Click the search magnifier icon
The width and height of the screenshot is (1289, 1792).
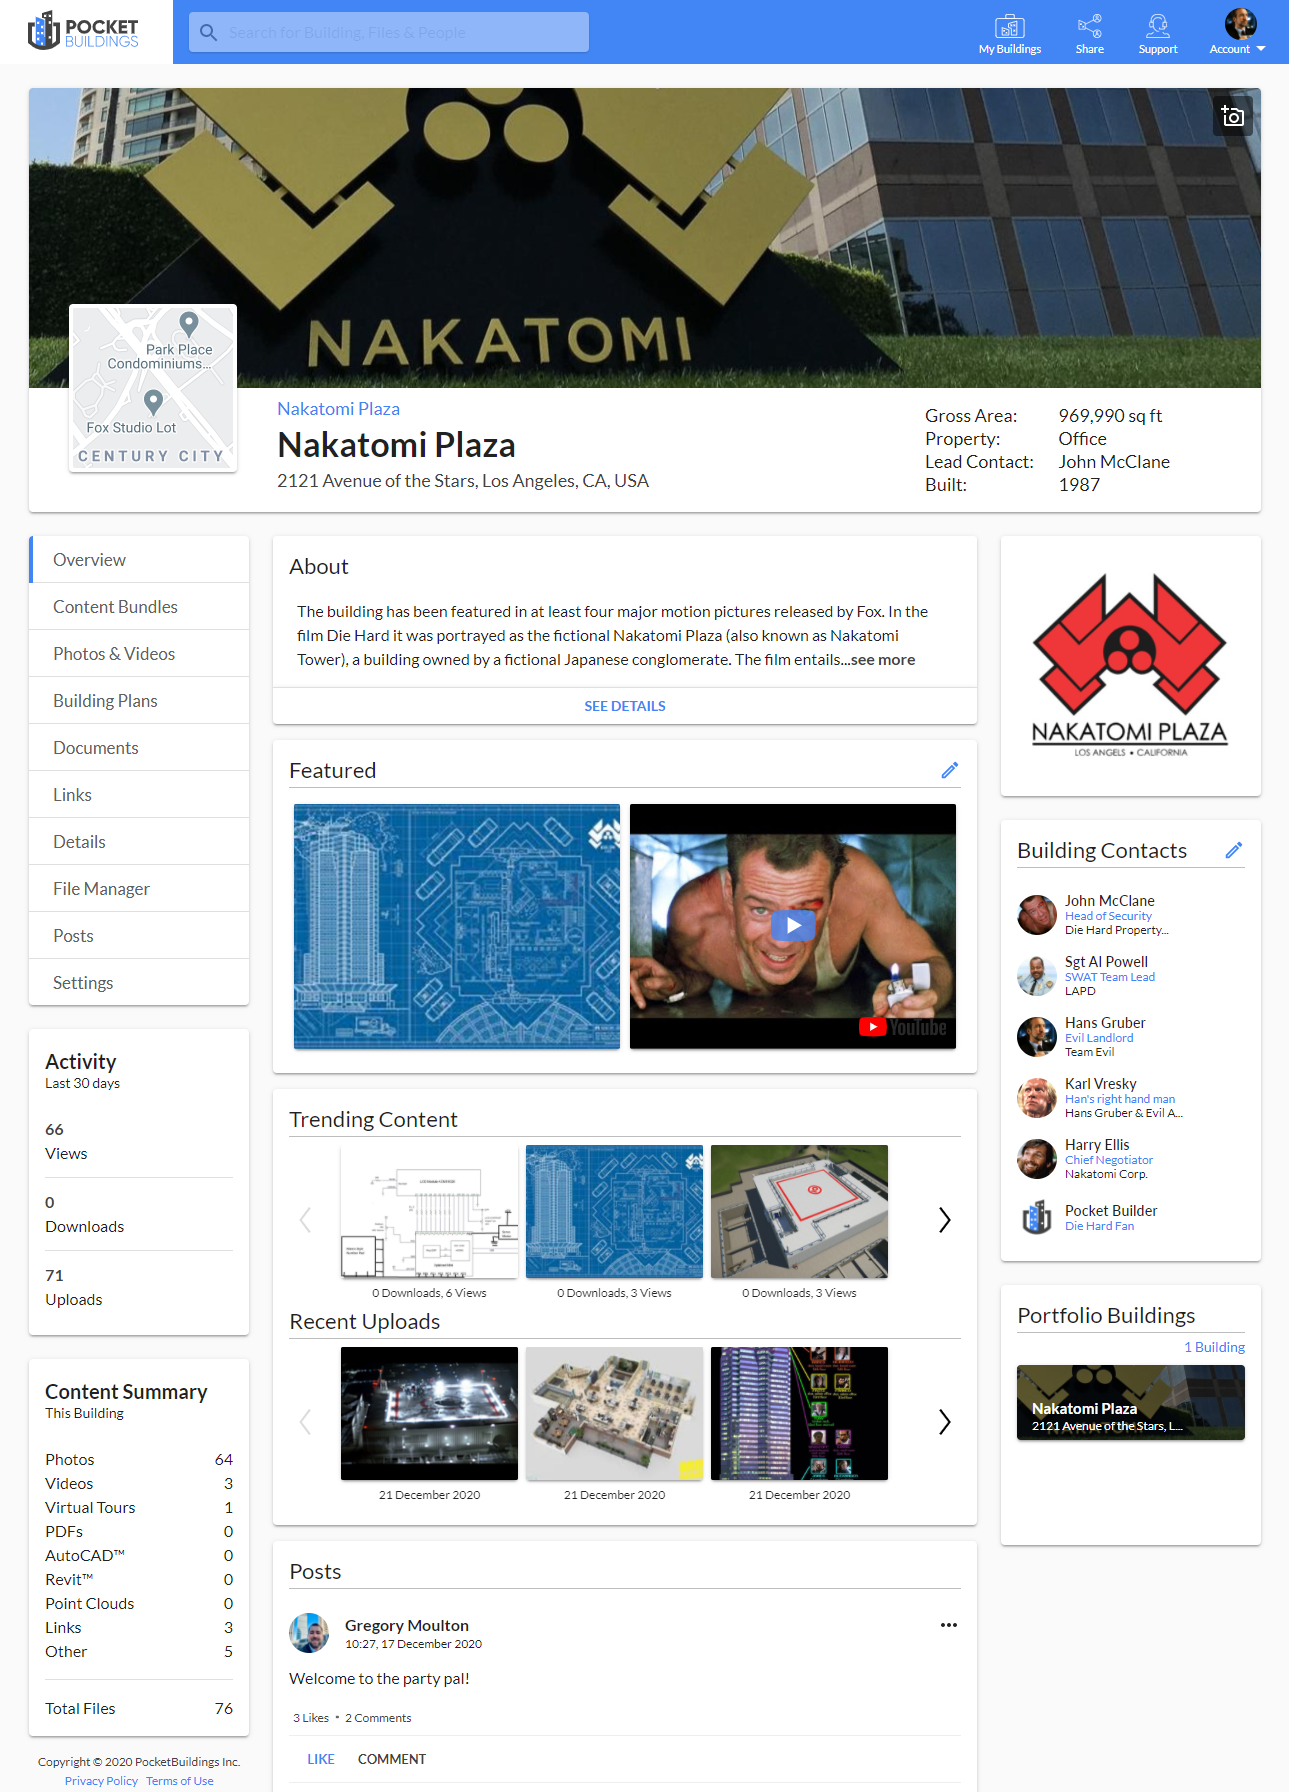[208, 32]
